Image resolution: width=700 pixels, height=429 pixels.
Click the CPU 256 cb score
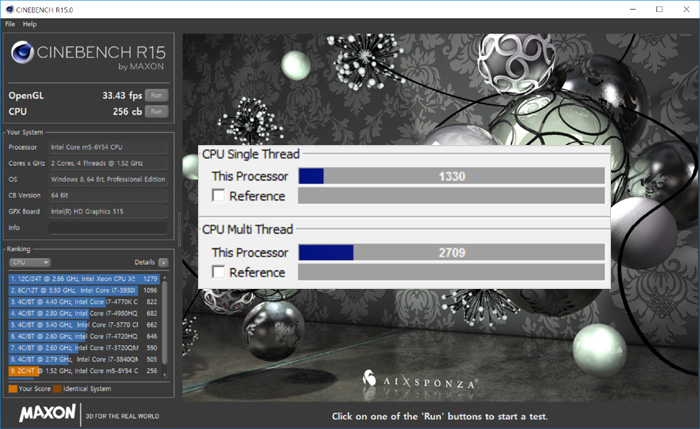click(127, 112)
